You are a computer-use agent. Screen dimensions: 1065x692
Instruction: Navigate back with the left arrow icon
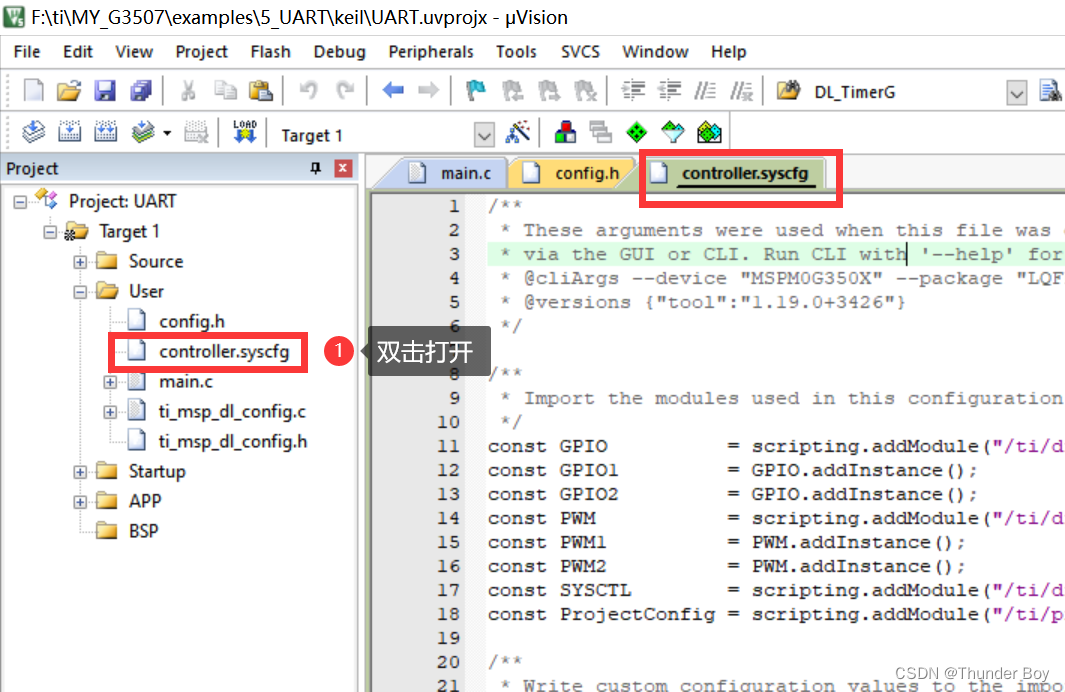pyautogui.click(x=392, y=91)
